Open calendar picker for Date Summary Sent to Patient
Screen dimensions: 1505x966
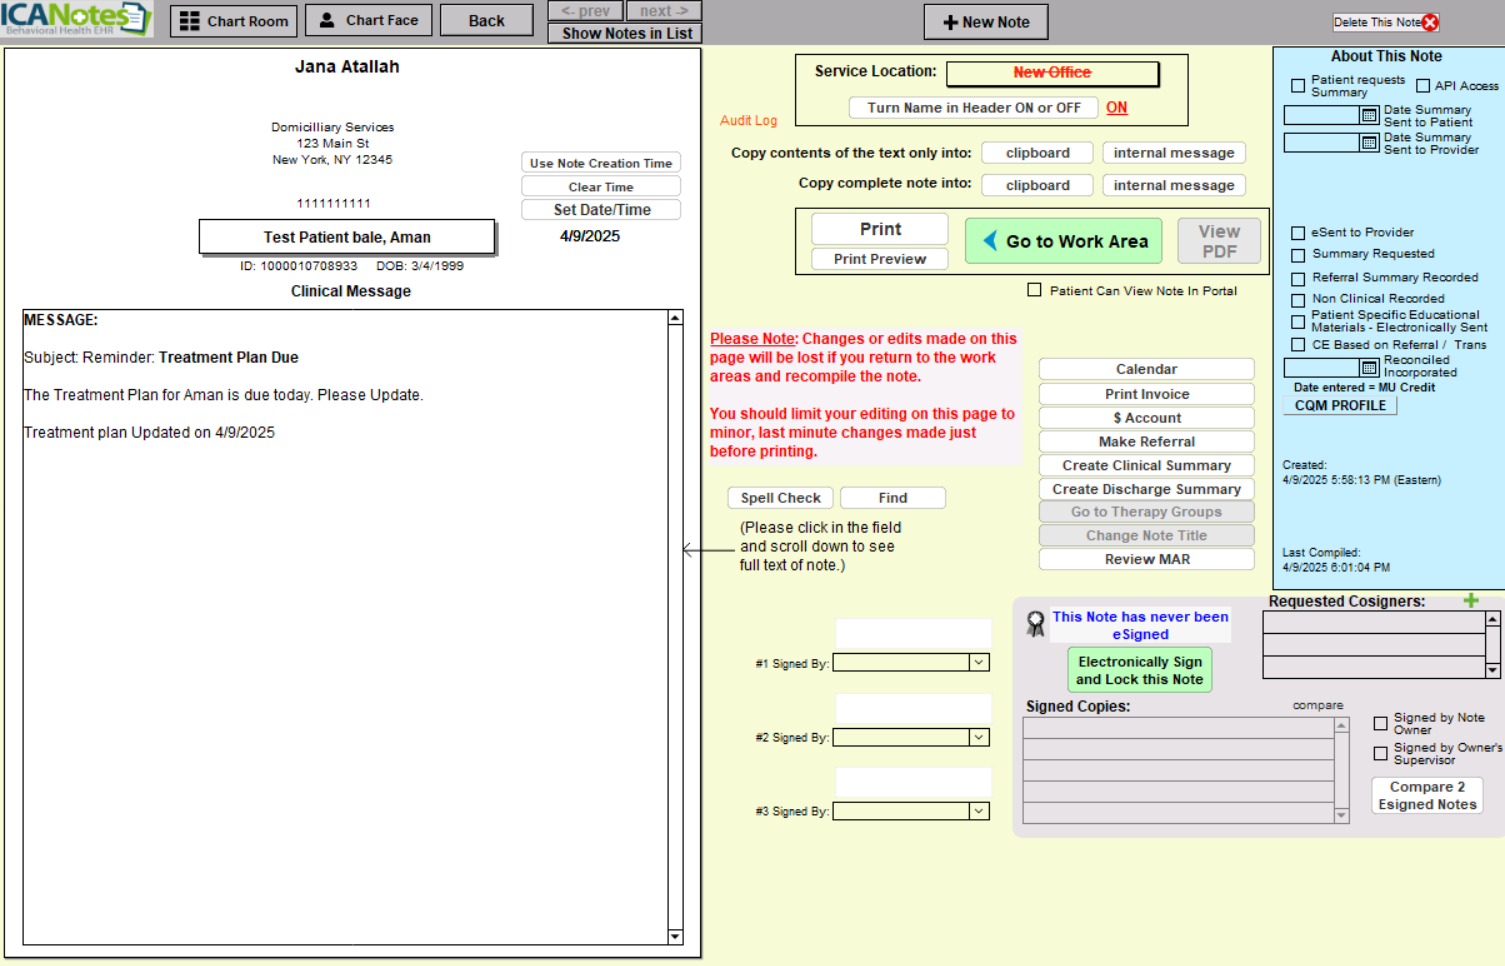(1369, 116)
